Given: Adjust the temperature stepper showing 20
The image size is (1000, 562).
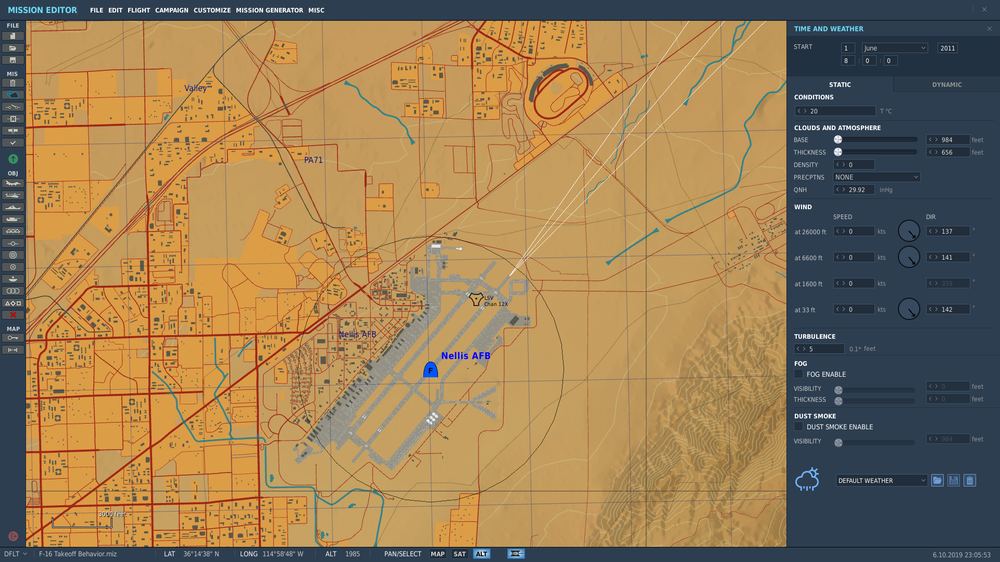Looking at the screenshot, I should [835, 111].
